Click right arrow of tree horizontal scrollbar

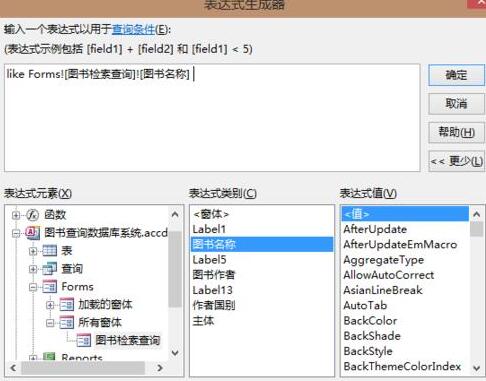click(x=160, y=368)
